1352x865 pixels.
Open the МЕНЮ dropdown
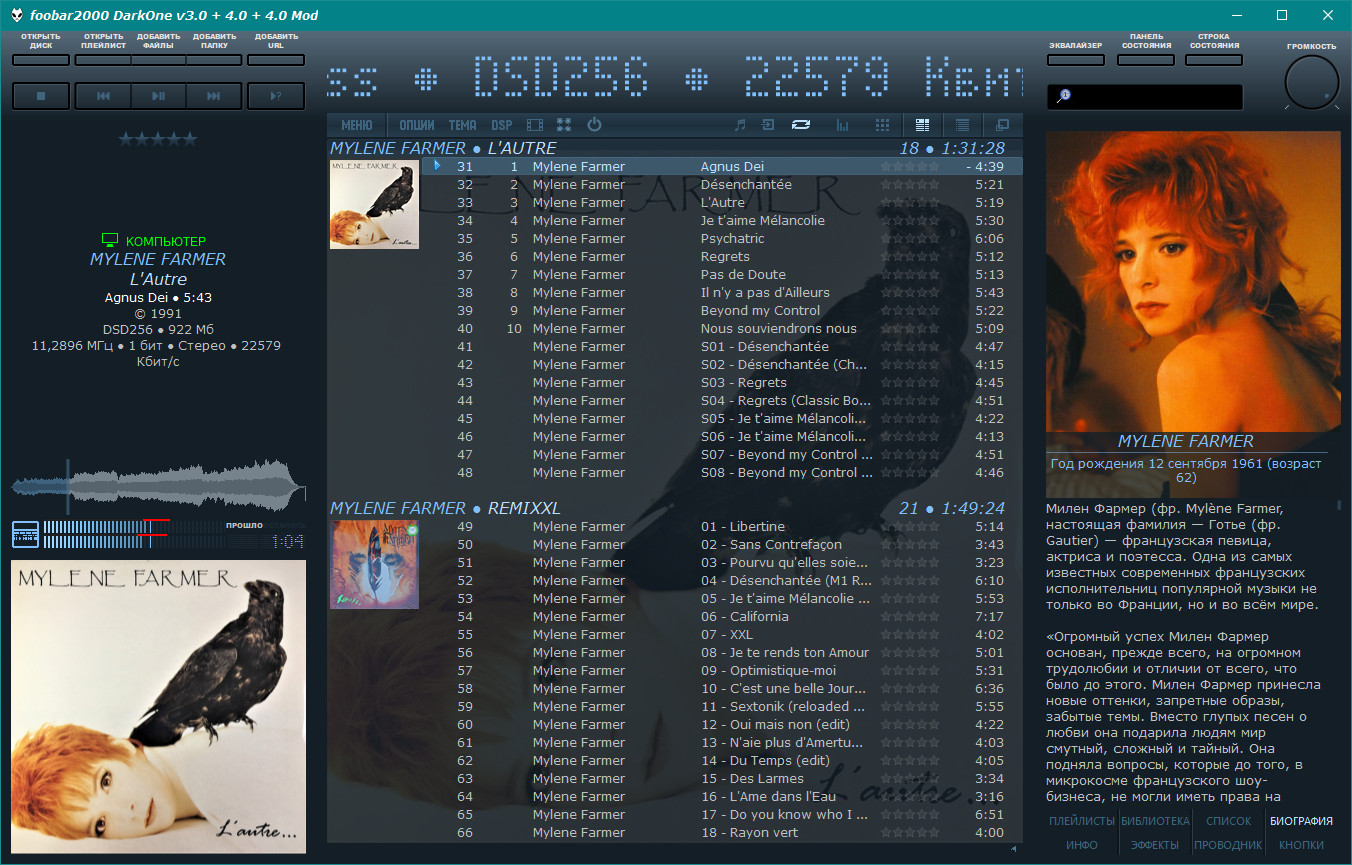(x=357, y=125)
